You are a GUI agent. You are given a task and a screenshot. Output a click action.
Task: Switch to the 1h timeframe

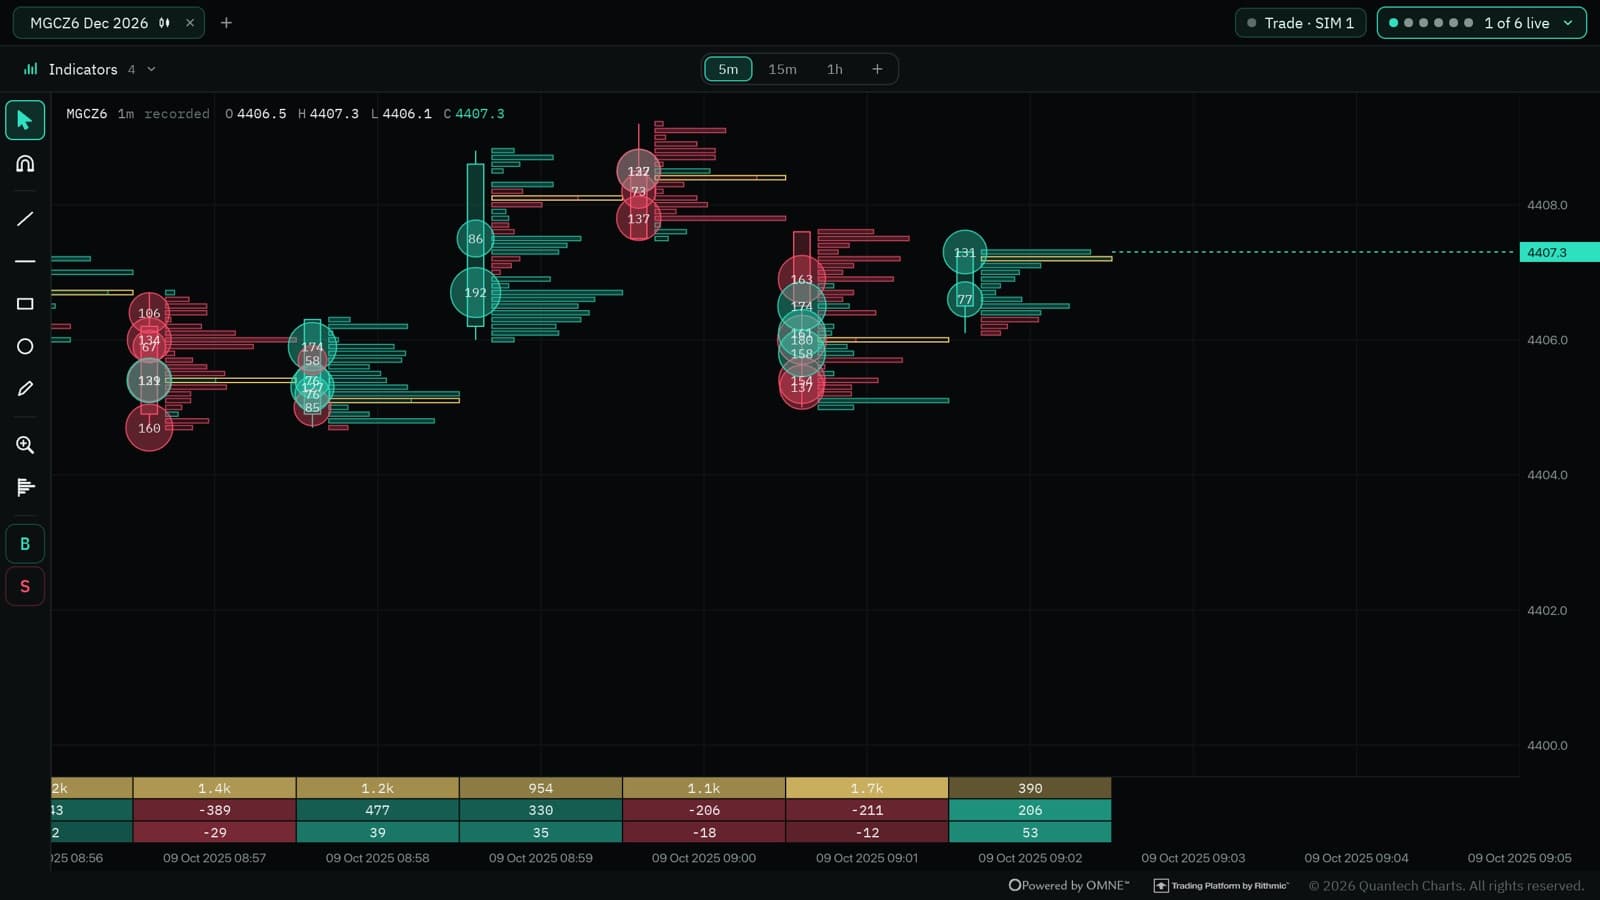coord(834,69)
